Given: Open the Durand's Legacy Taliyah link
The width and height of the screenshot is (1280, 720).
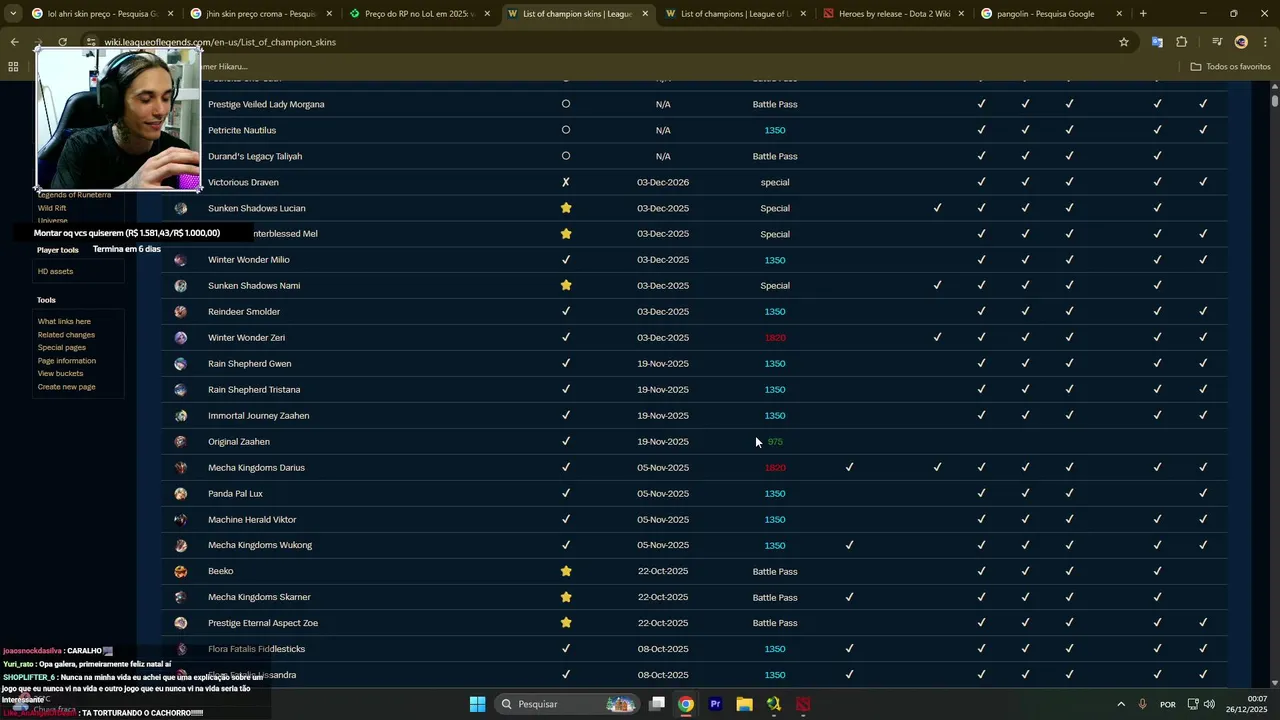Looking at the screenshot, I should pyautogui.click(x=255, y=156).
